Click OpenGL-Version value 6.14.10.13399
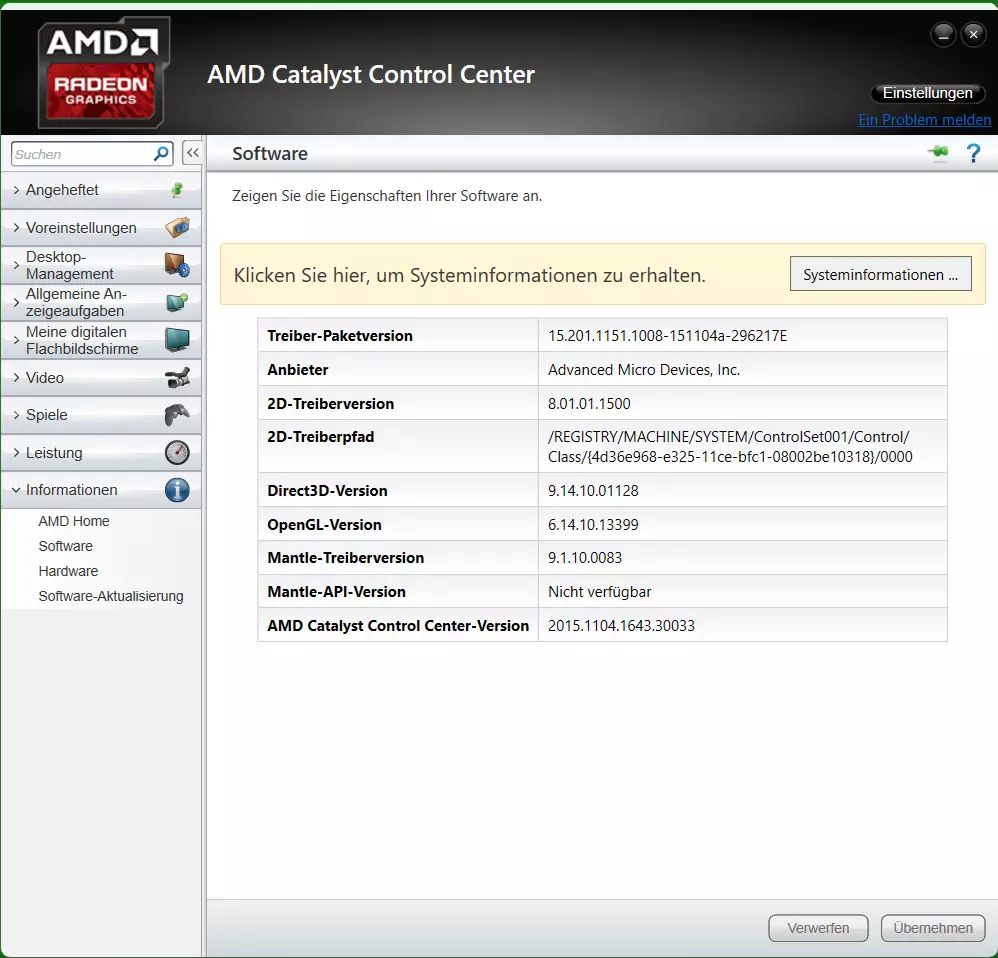The width and height of the screenshot is (998, 958). 593,525
